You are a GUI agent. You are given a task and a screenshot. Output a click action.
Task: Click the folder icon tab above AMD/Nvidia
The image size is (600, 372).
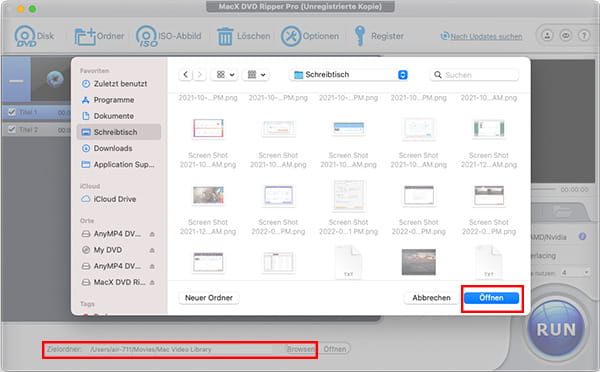[562, 211]
